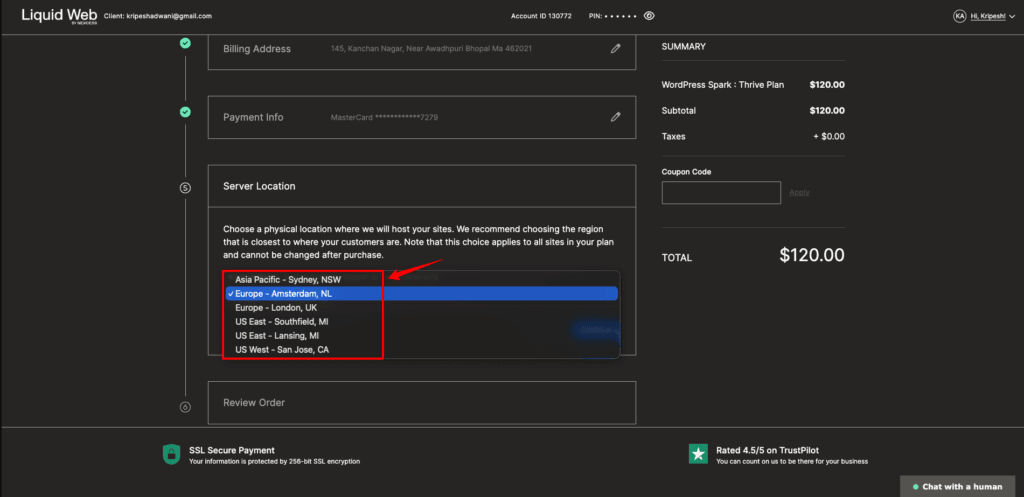Click the Coupon Code input field
This screenshot has width=1024, height=497.
coord(721,193)
